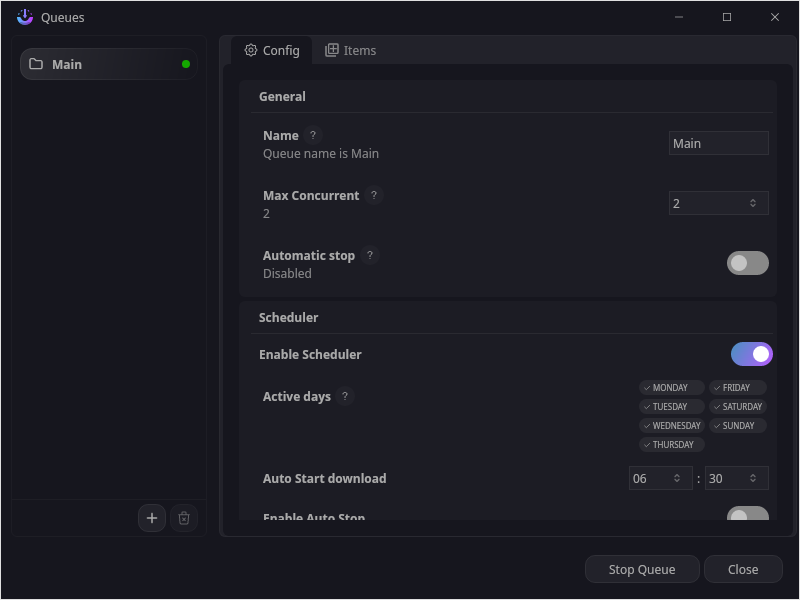Image resolution: width=800 pixels, height=600 pixels.
Task: Open the Config tab
Action: coord(272,50)
